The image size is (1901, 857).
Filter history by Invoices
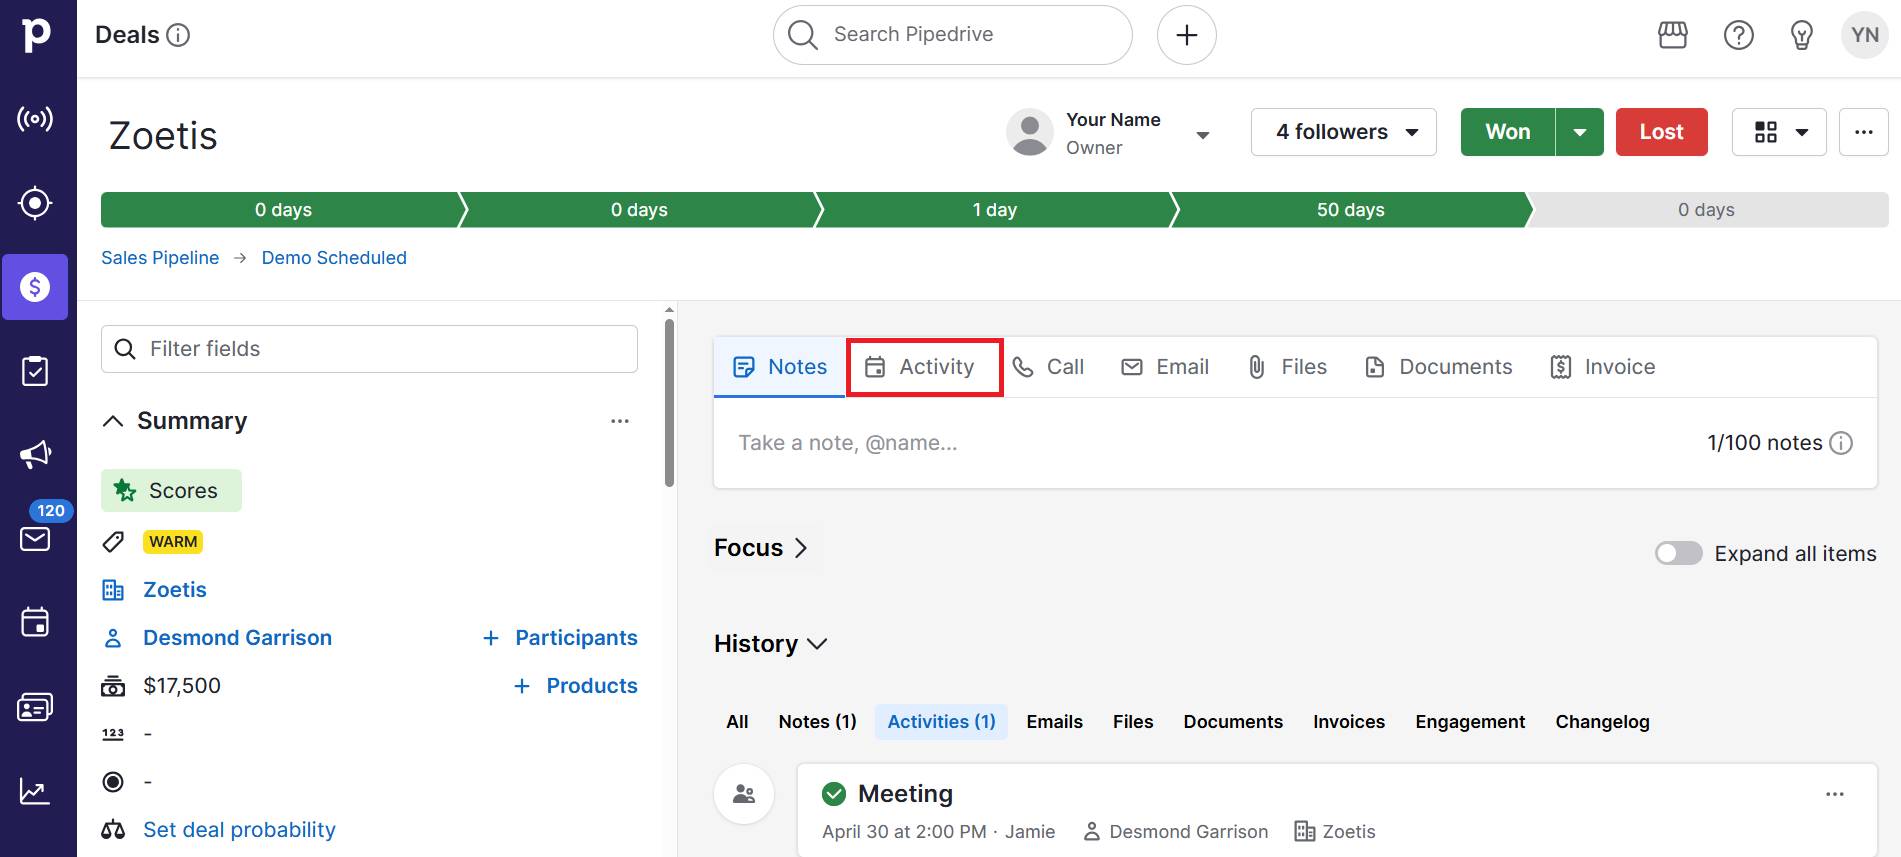coord(1349,722)
